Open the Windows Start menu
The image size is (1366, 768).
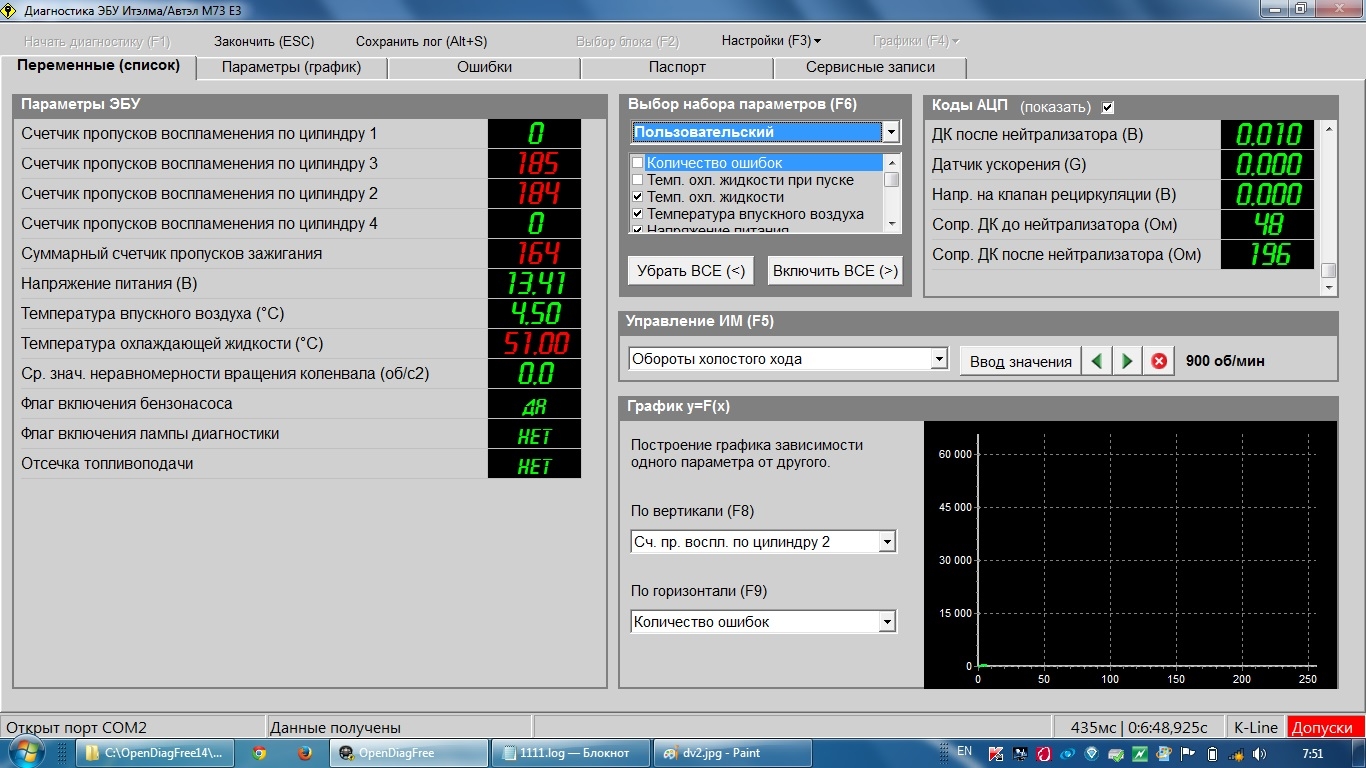tap(26, 752)
